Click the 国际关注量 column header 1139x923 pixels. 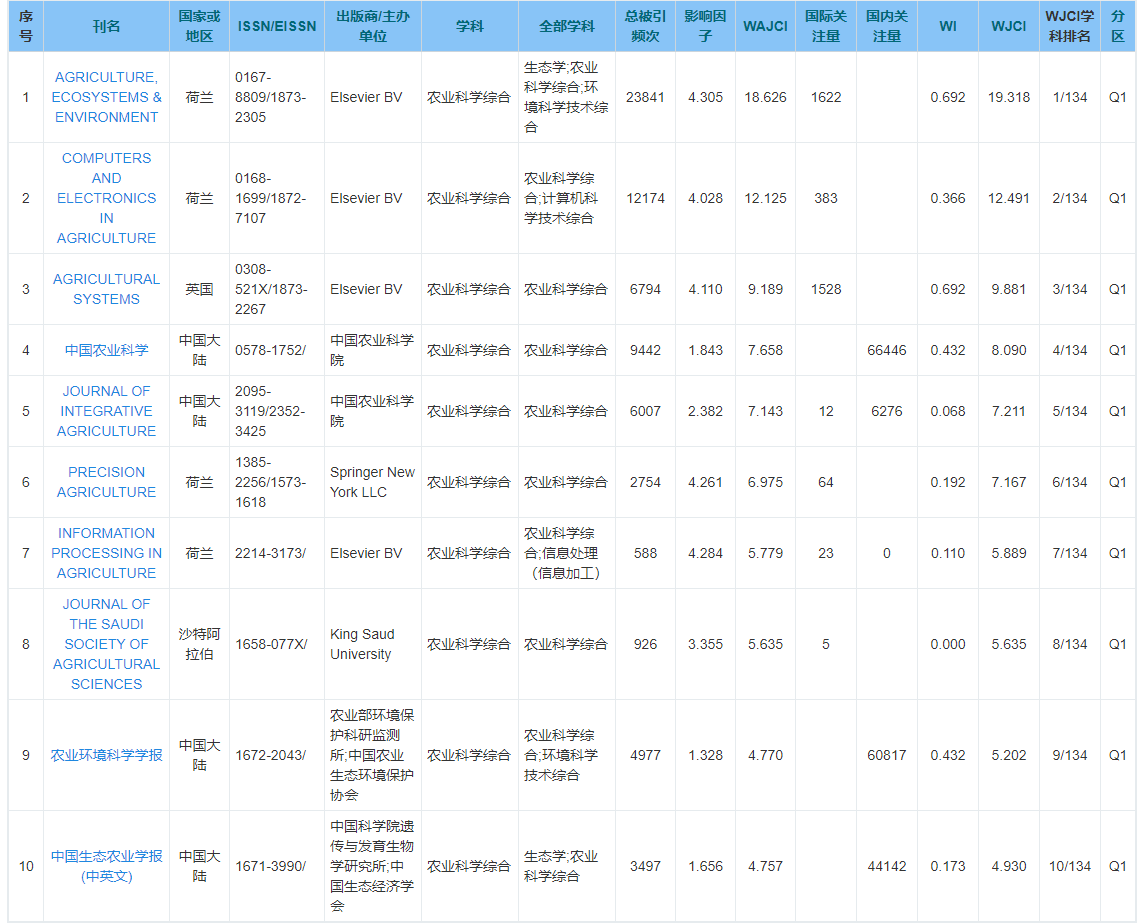tap(826, 26)
